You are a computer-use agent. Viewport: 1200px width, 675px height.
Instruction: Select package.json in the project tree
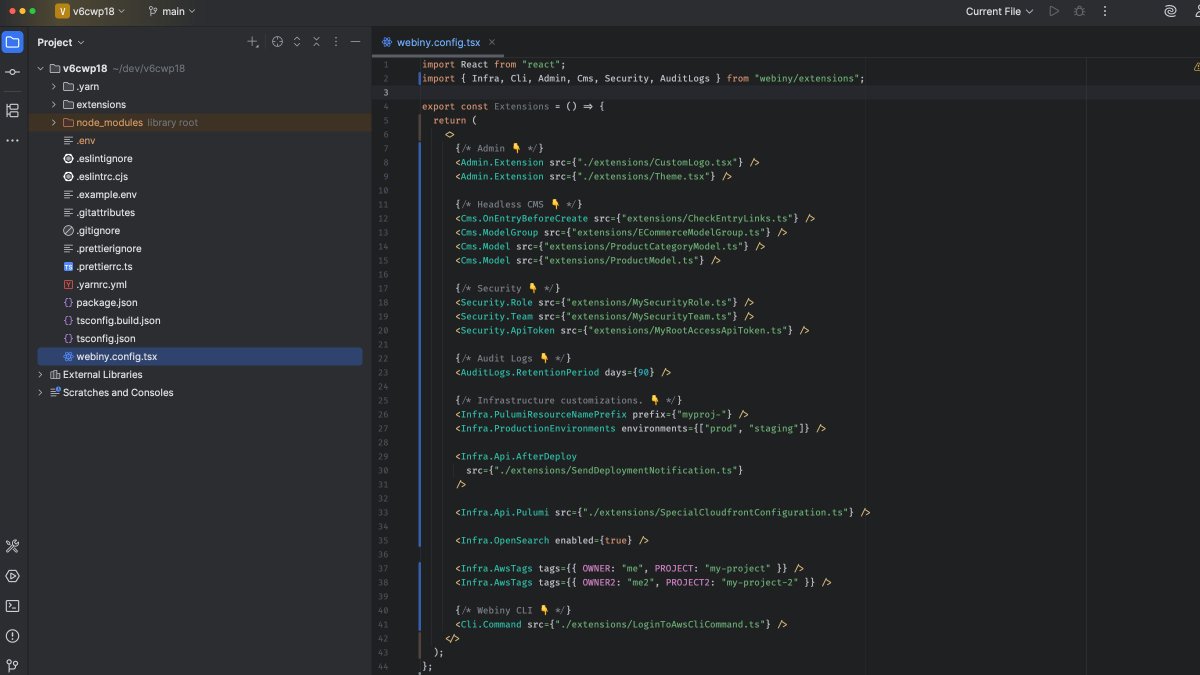click(x=106, y=302)
